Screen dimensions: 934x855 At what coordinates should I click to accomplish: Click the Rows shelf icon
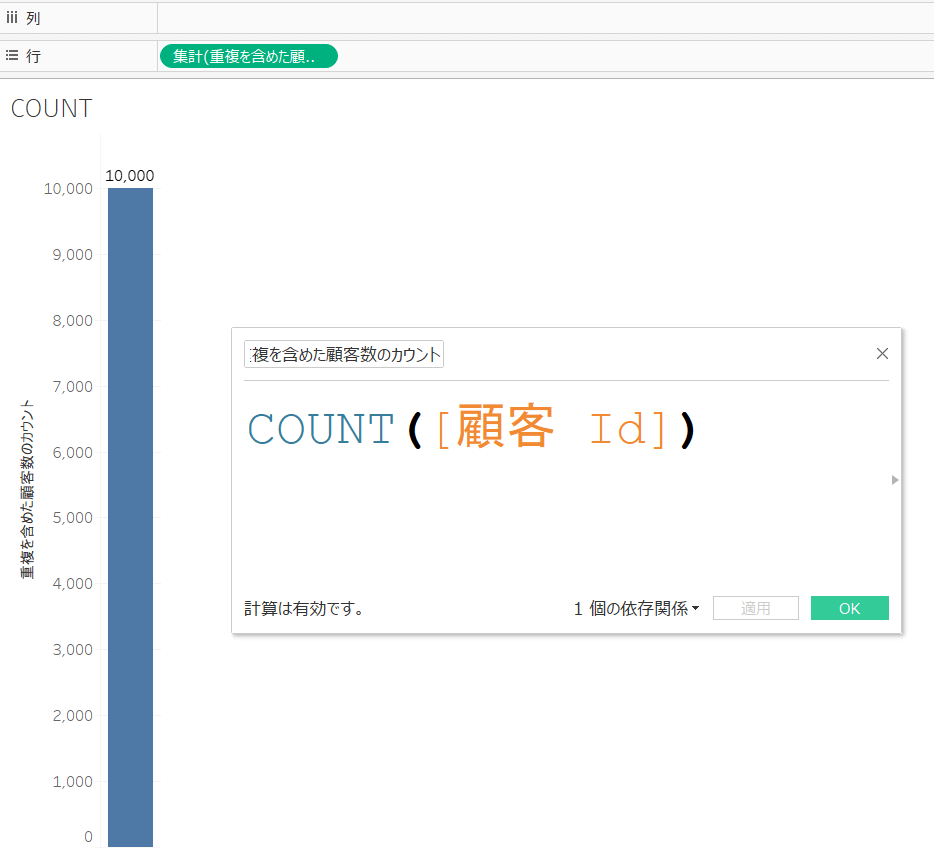click(x=13, y=56)
